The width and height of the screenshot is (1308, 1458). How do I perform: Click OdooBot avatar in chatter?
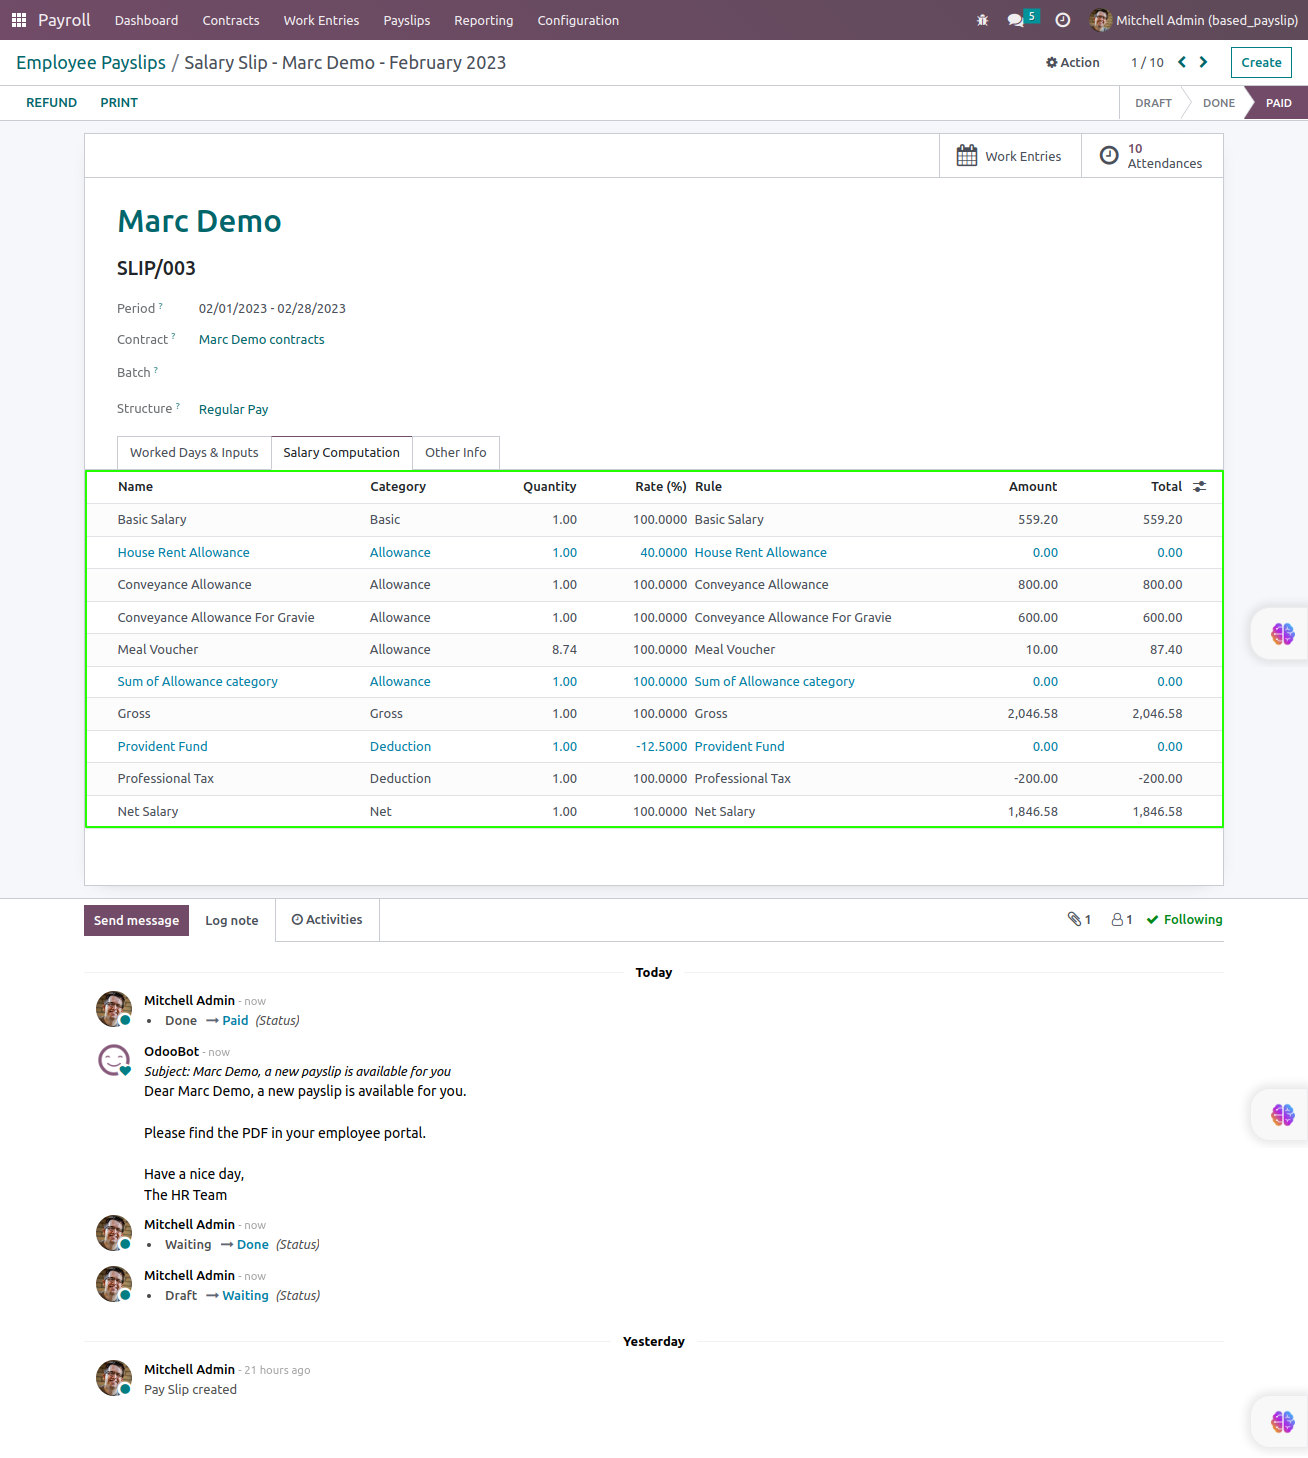114,1060
